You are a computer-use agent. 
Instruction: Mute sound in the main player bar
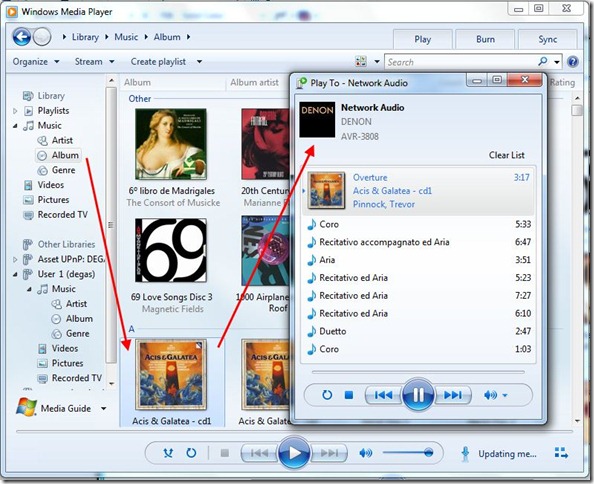coord(366,453)
